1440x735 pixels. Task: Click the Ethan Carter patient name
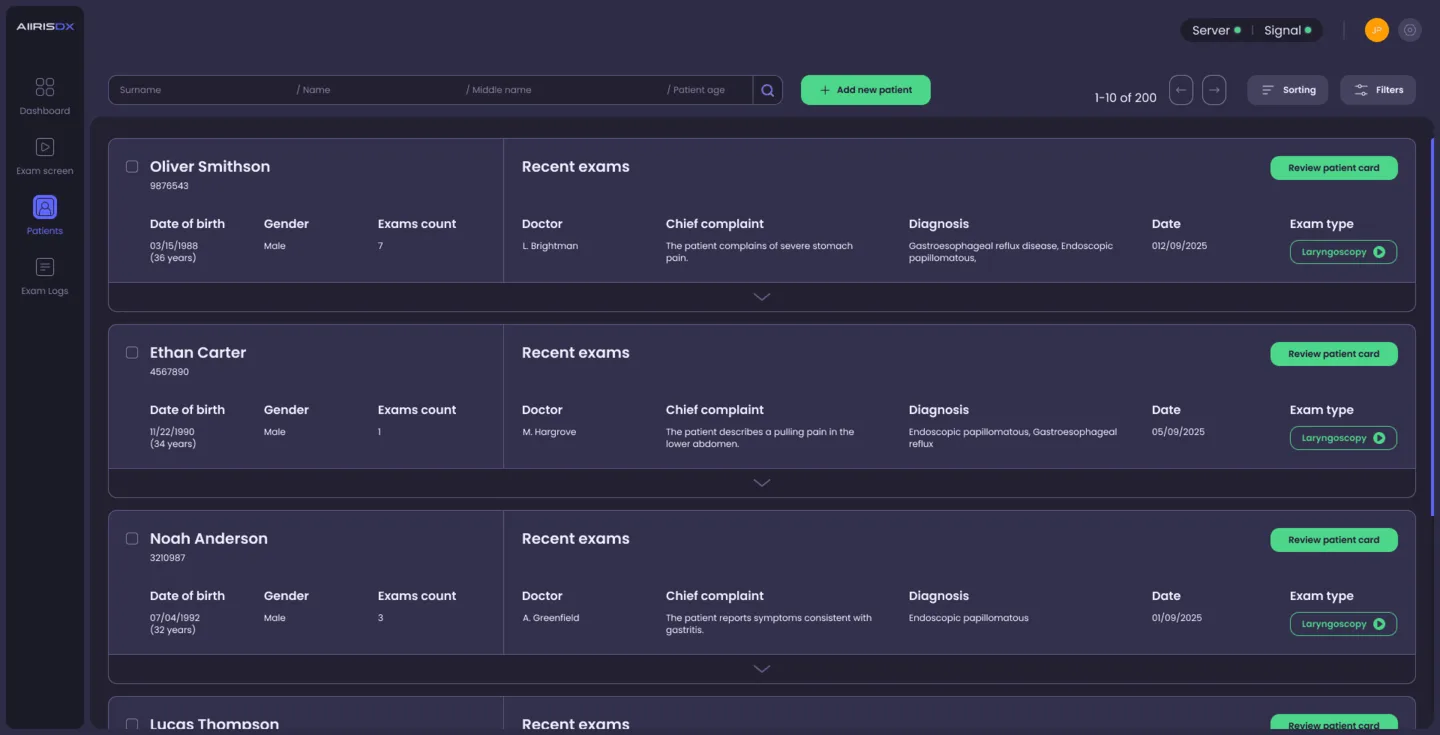point(198,353)
